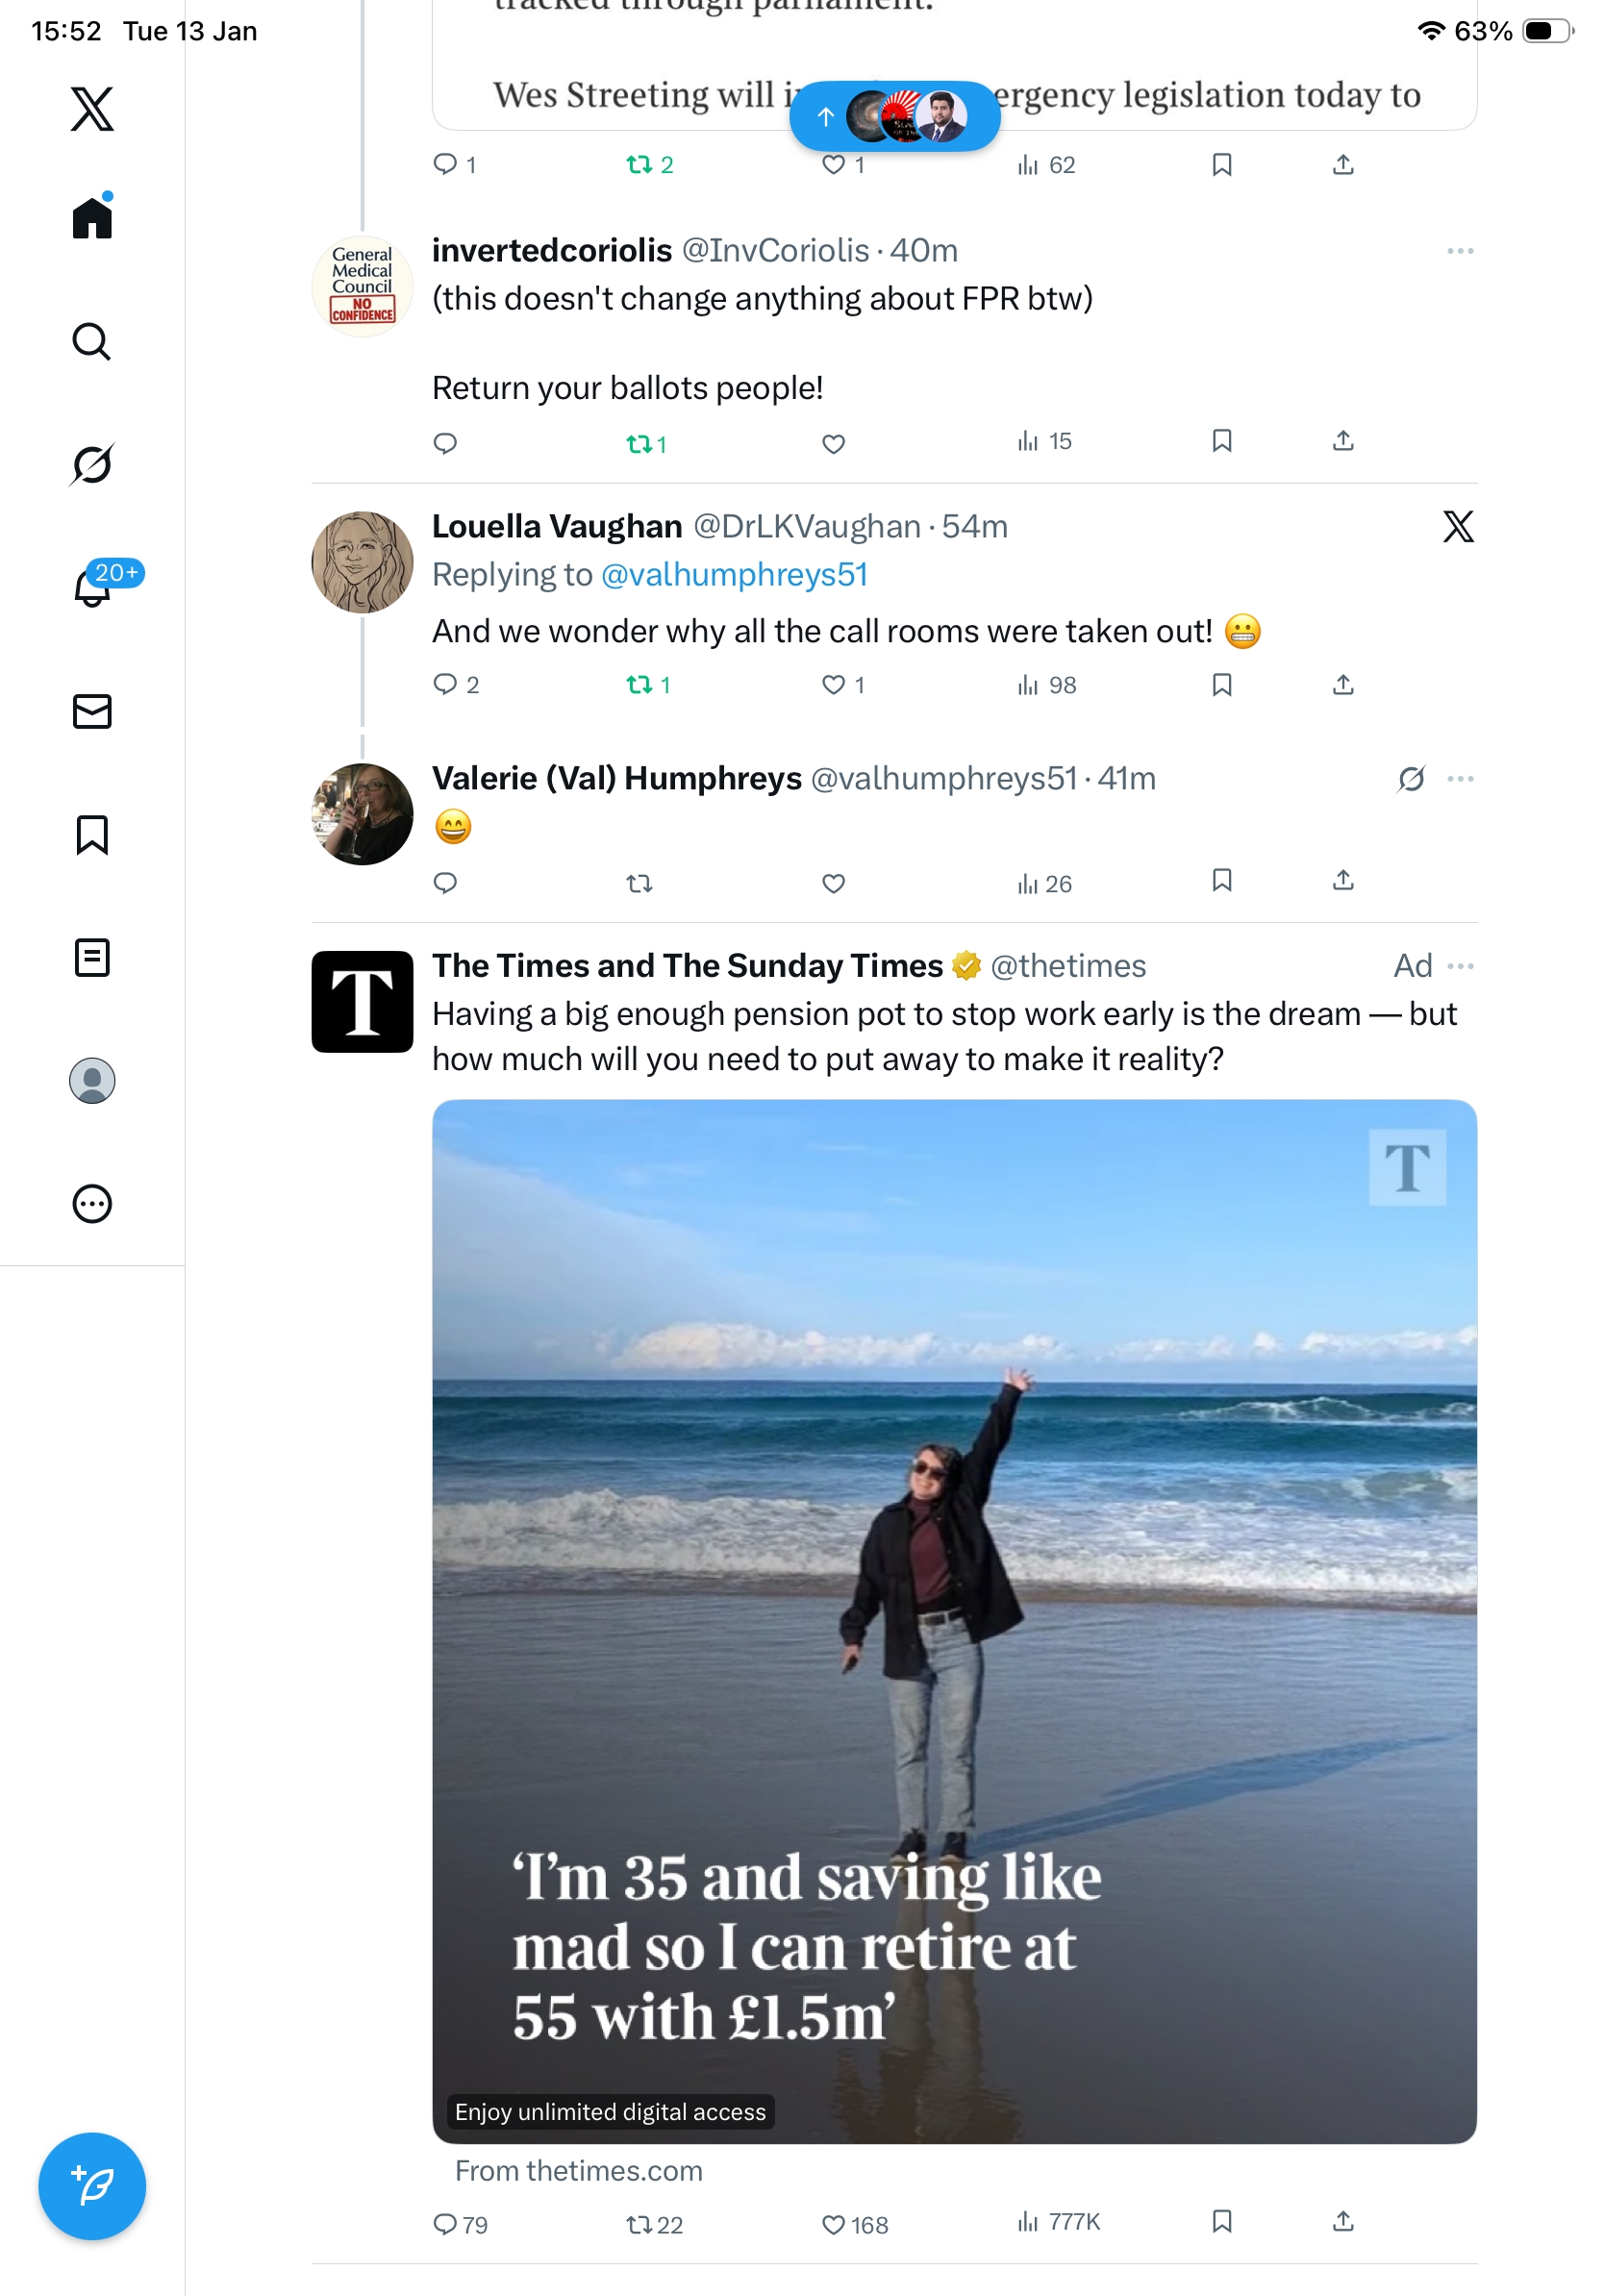1604x2296 pixels.
Task: Open the notifications bell with 20+ badge
Action: pos(92,587)
